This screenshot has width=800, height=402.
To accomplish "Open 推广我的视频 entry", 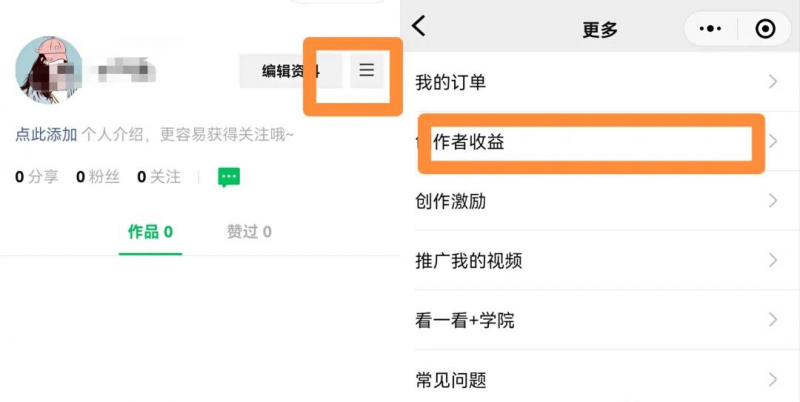I will (469, 261).
